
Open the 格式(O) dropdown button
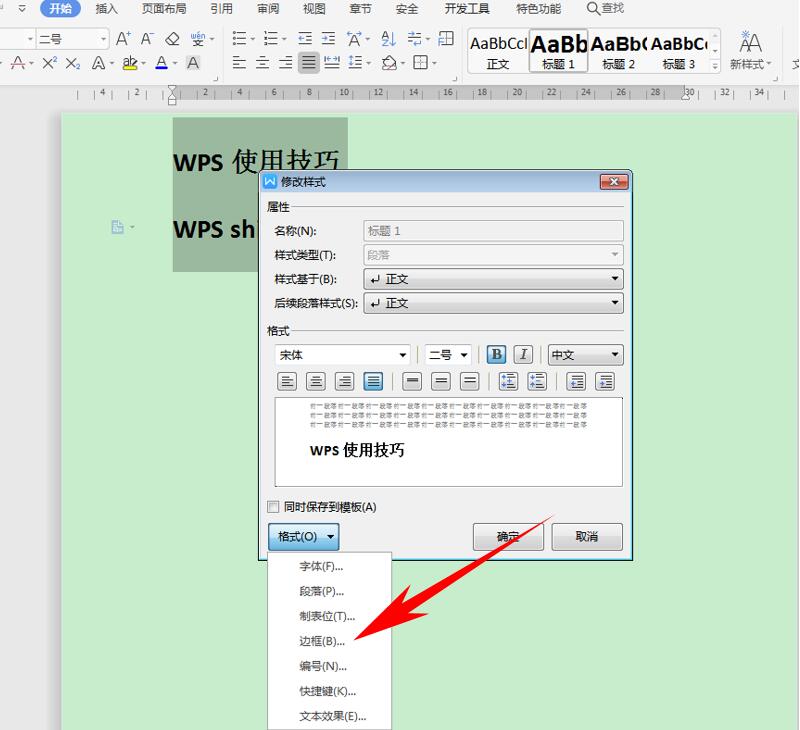[x=304, y=537]
